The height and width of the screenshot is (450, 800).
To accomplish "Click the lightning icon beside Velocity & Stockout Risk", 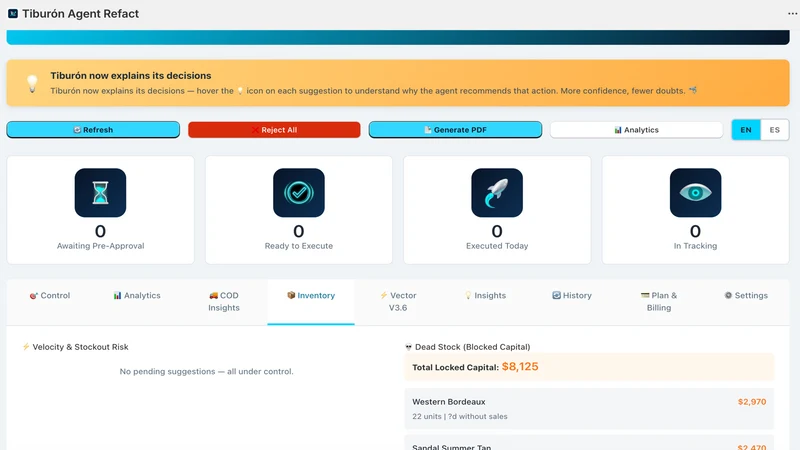I will click(26, 347).
